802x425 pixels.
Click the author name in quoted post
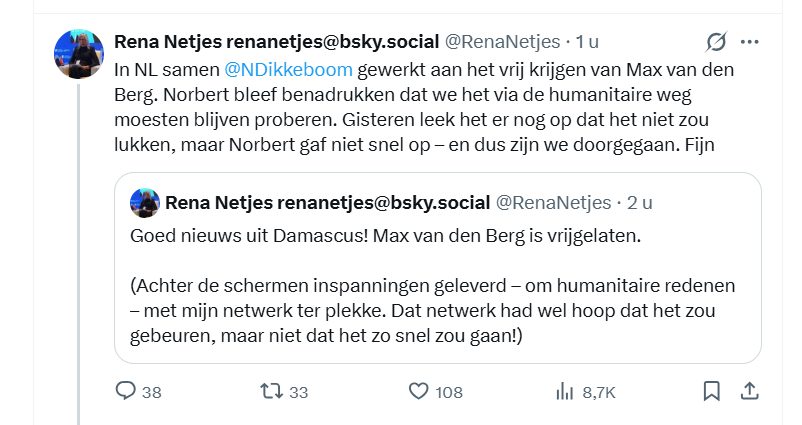326,203
